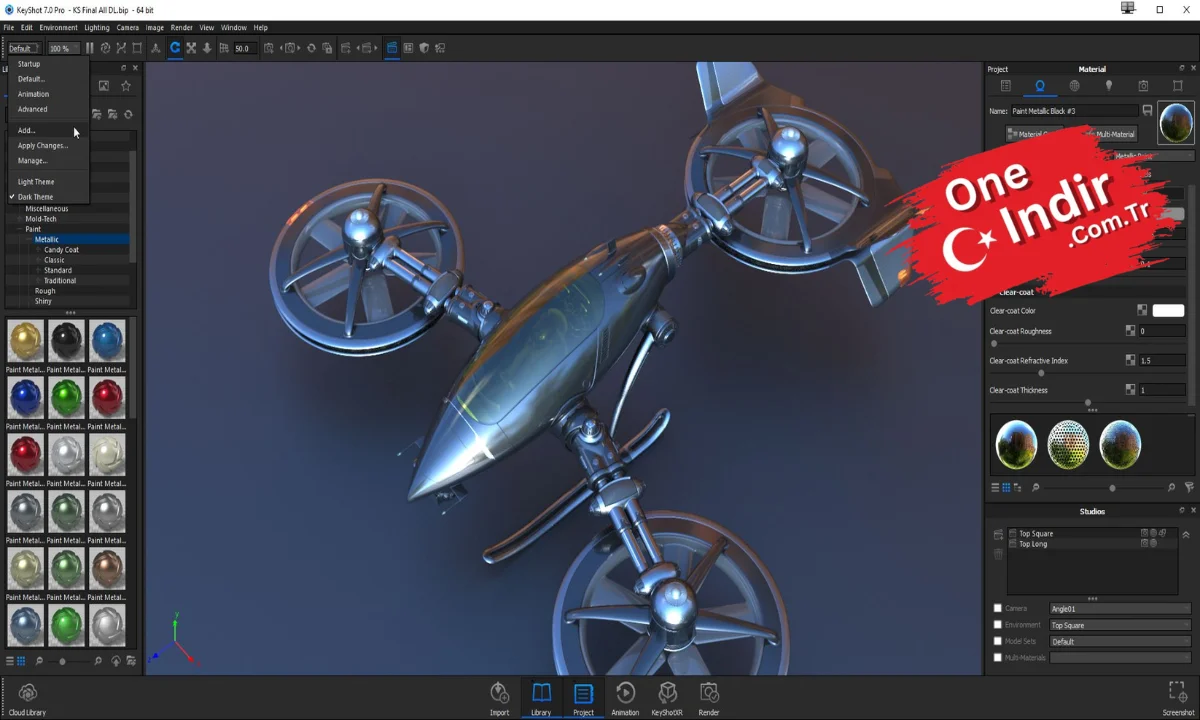Save material to library icon
The width and height of the screenshot is (1200, 720).
pyautogui.click(x=1148, y=111)
